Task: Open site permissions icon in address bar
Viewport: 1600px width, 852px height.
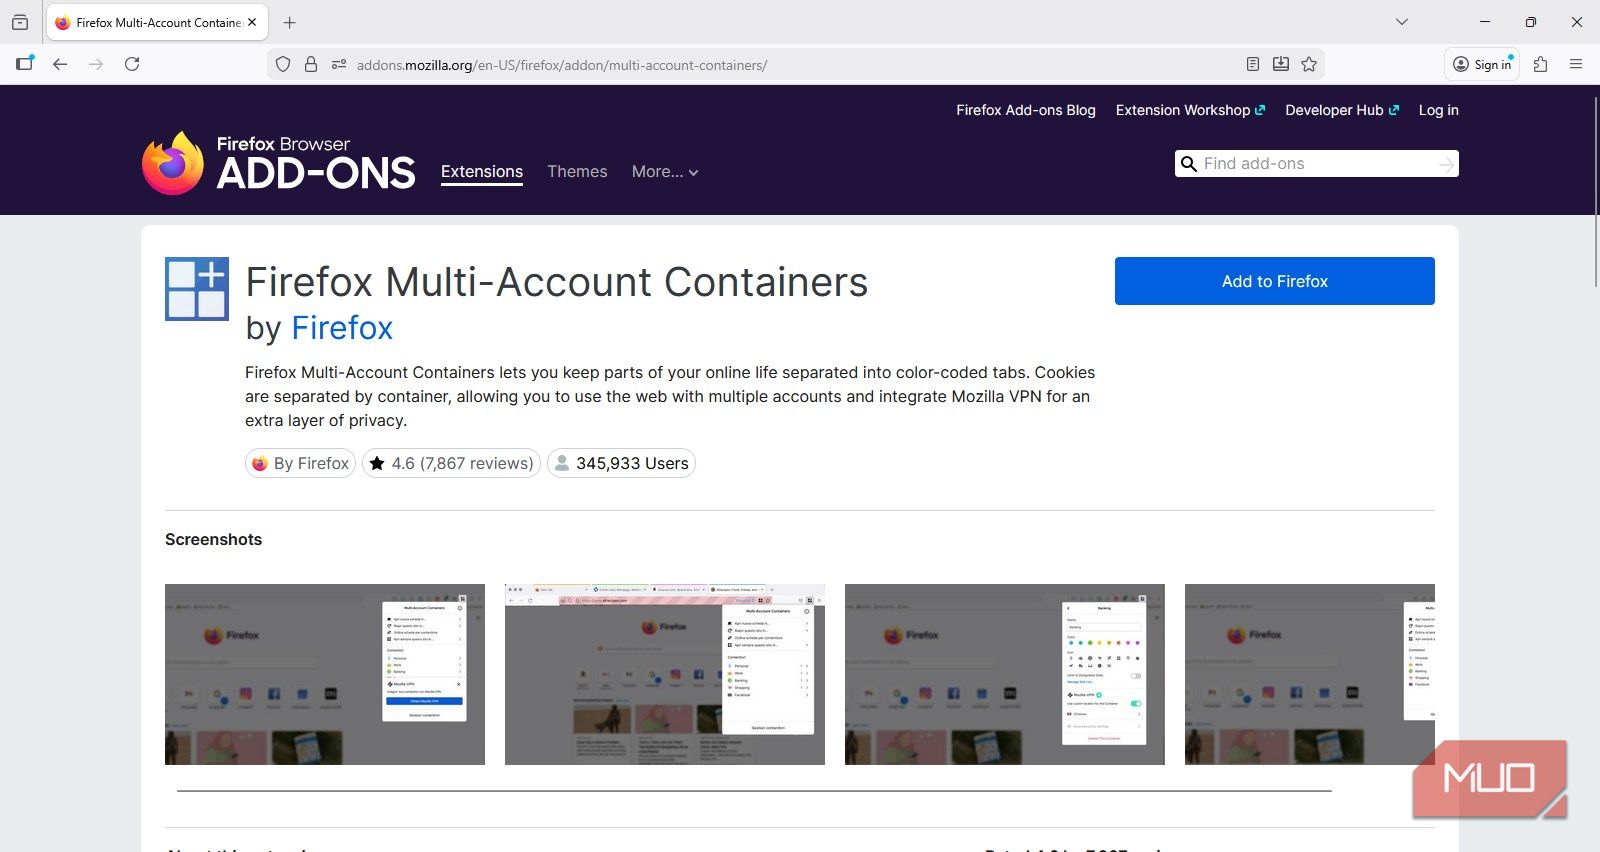Action: 339,64
